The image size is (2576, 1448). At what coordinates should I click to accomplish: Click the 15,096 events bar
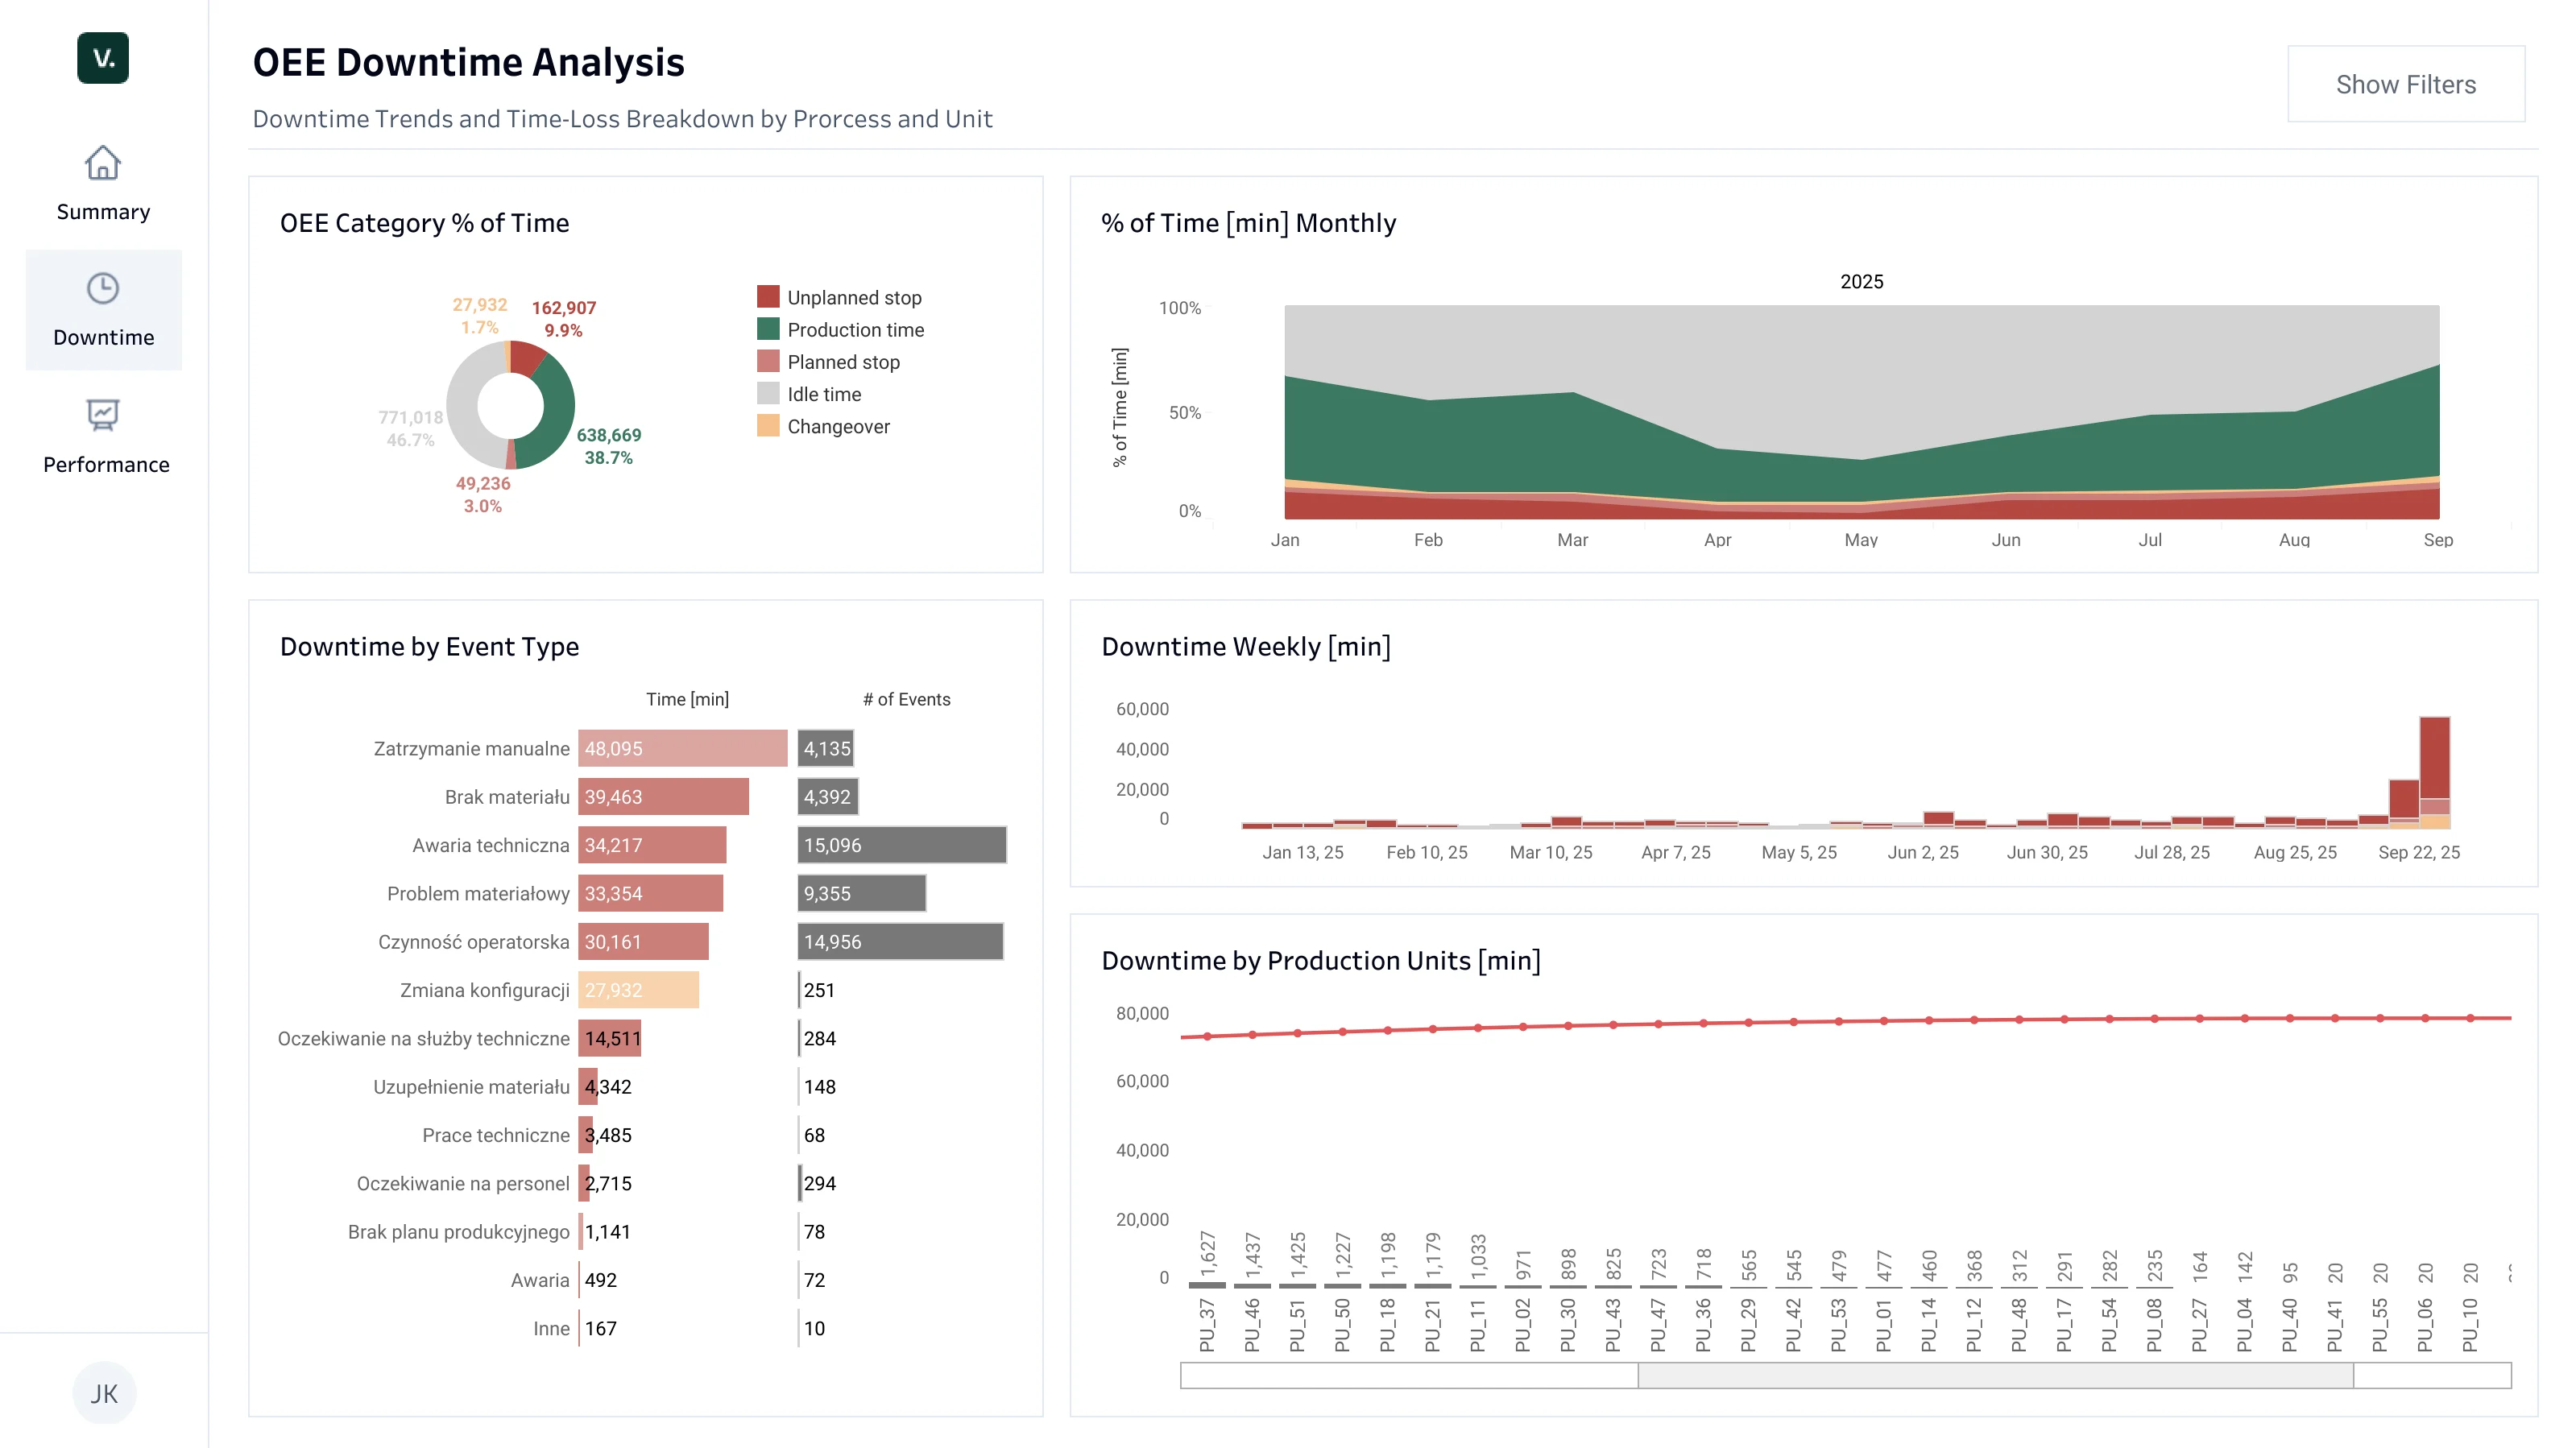click(x=902, y=845)
